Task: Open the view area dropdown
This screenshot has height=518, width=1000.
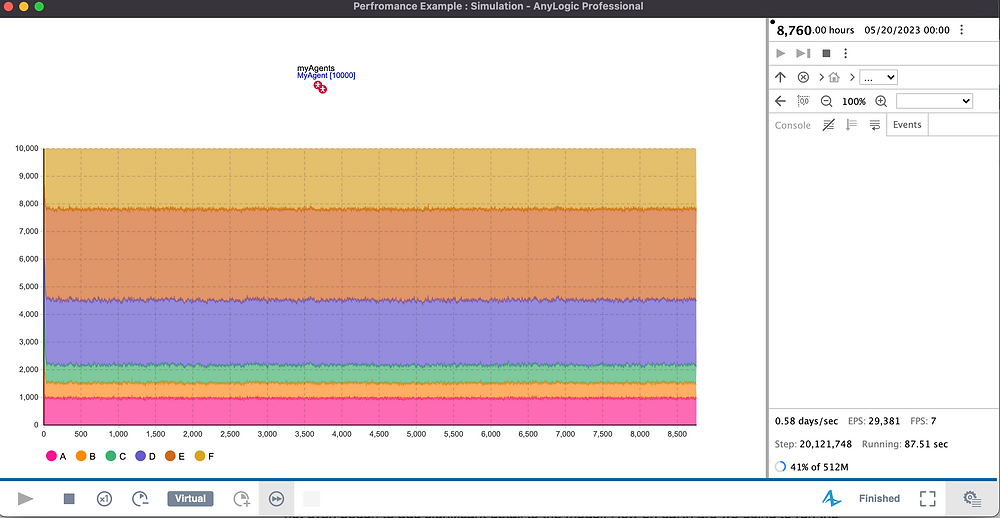Action: point(934,101)
